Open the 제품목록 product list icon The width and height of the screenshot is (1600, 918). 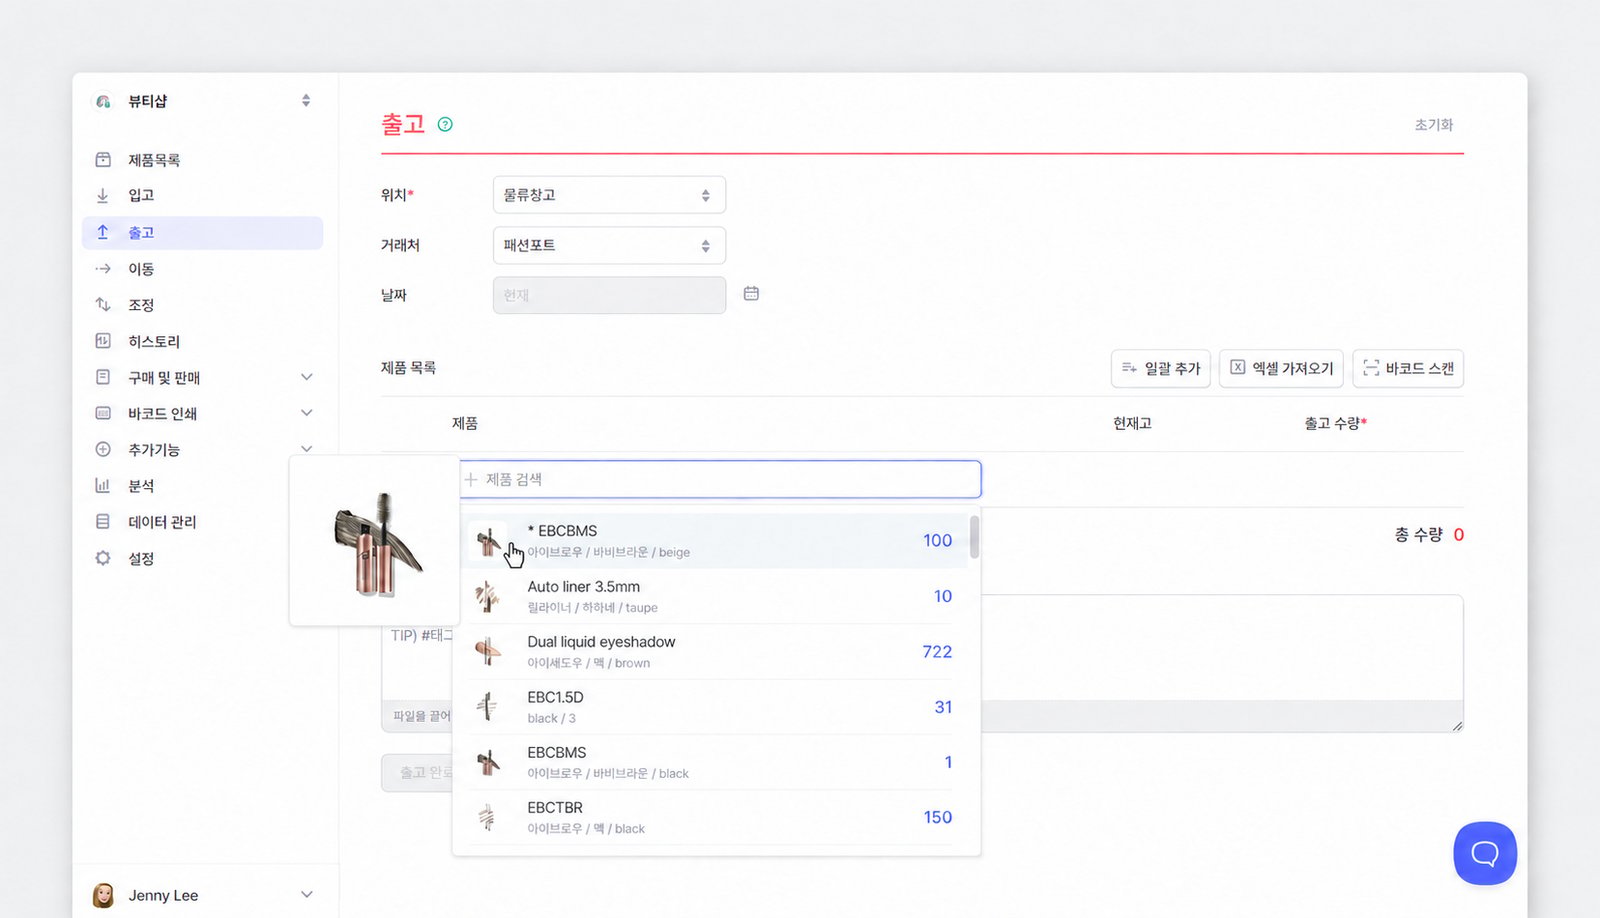(x=103, y=160)
